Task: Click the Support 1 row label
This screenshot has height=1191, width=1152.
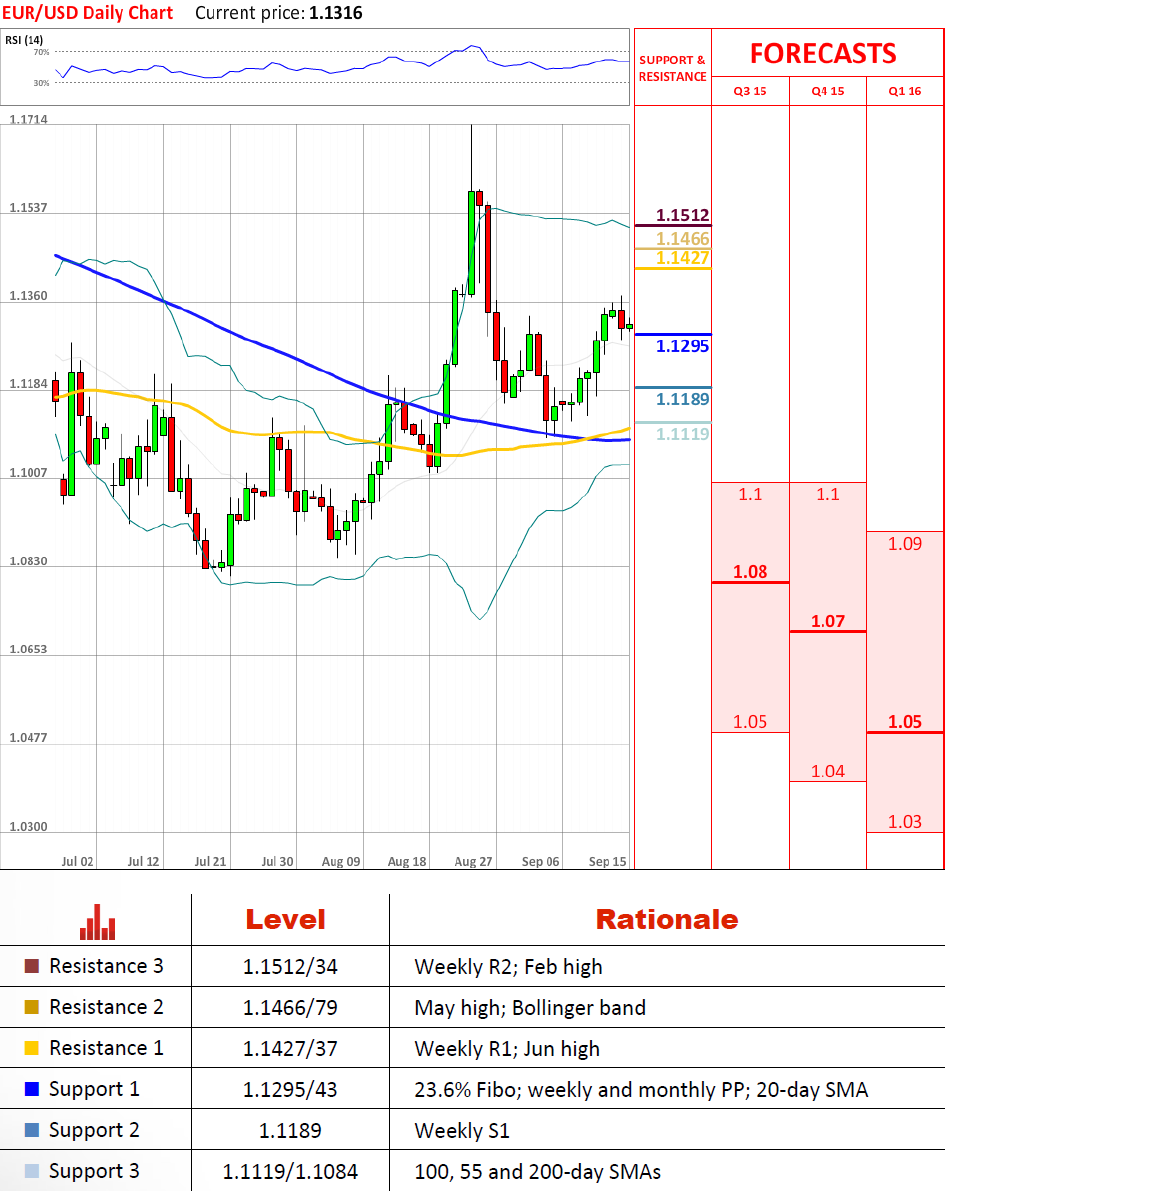Action: (x=94, y=1089)
